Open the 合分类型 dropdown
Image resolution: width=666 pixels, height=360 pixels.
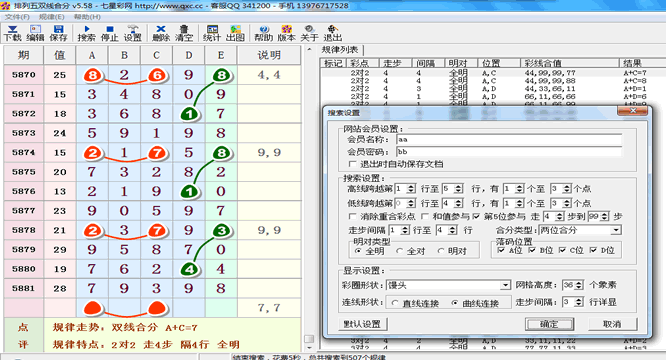click(616, 230)
